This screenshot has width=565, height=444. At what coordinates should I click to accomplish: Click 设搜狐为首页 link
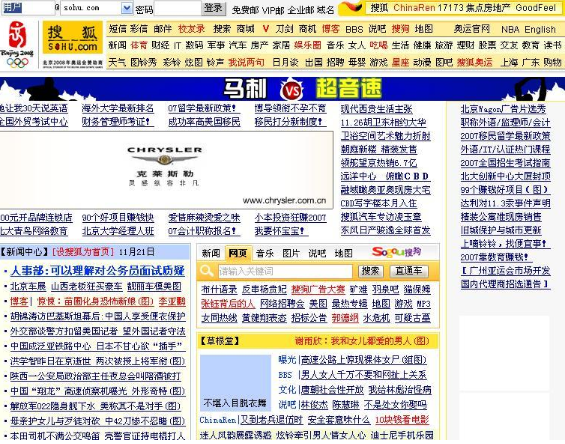[83, 252]
